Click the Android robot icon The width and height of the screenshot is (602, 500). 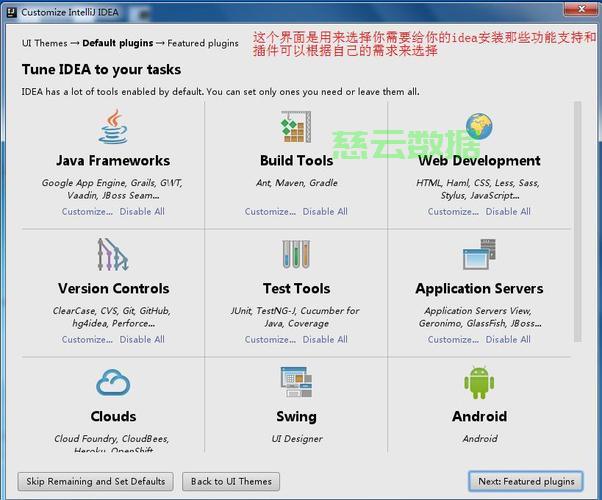click(479, 383)
